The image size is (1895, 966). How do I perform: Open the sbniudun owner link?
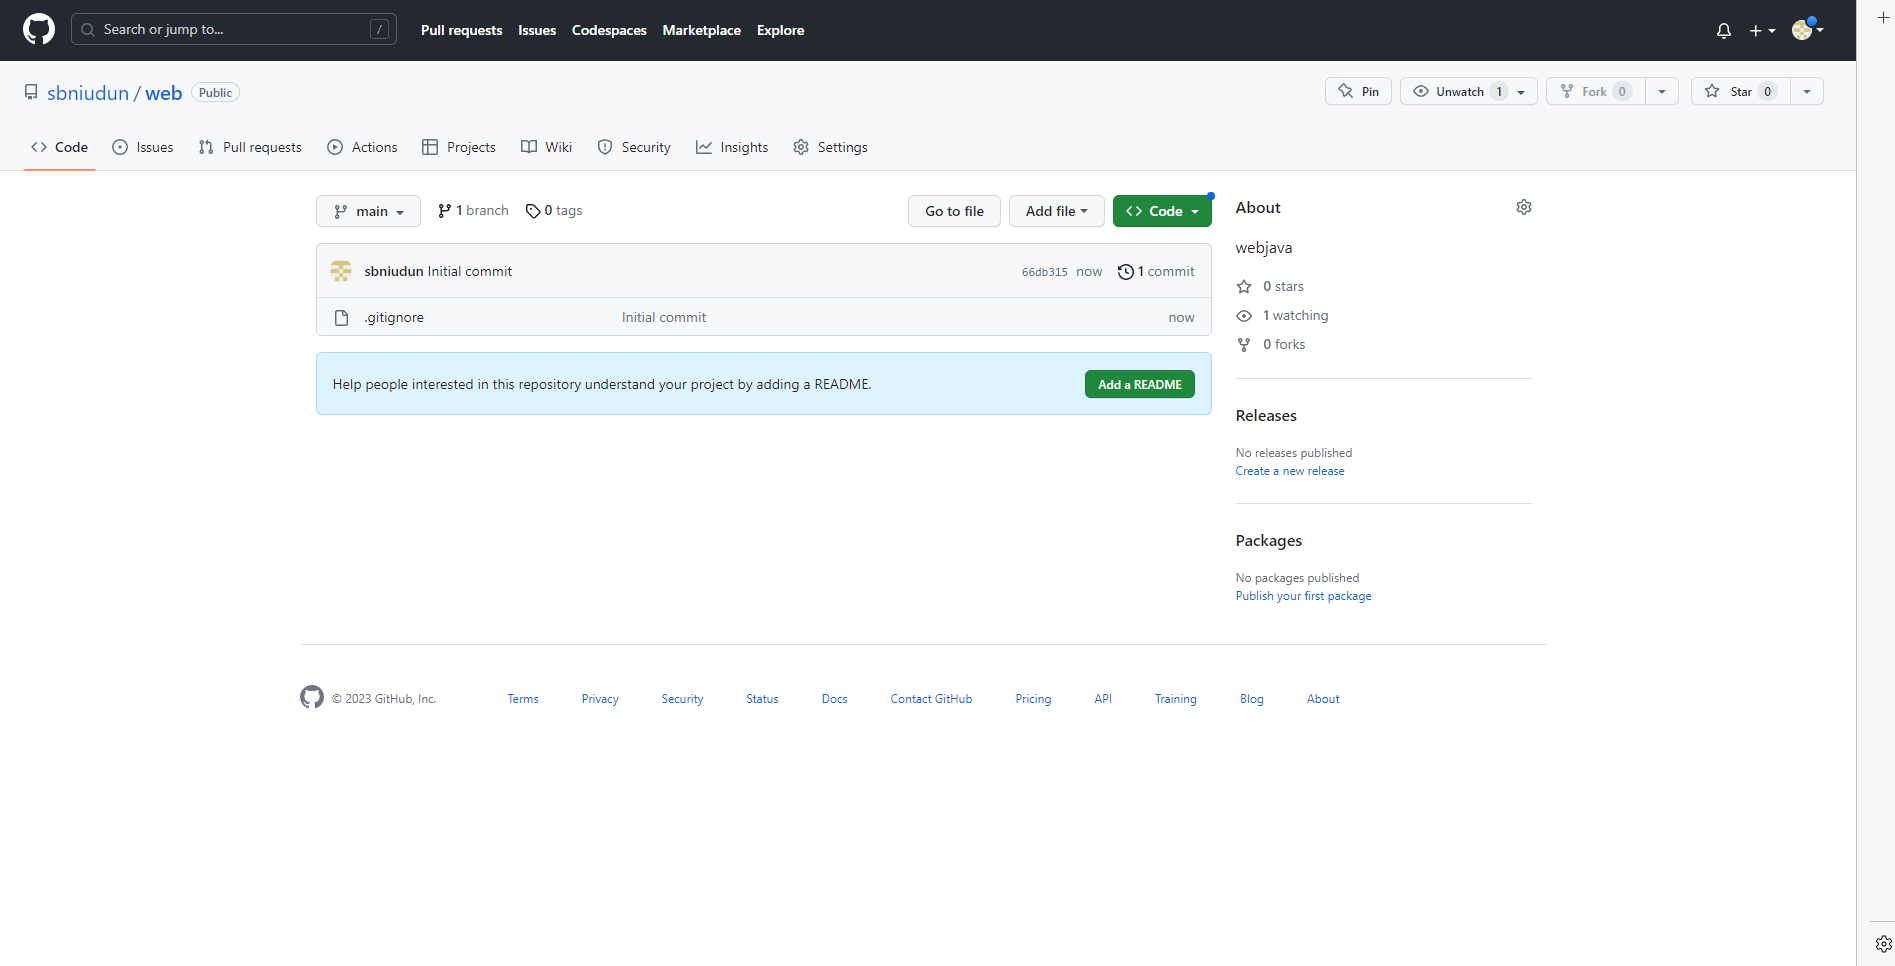pyautogui.click(x=88, y=93)
